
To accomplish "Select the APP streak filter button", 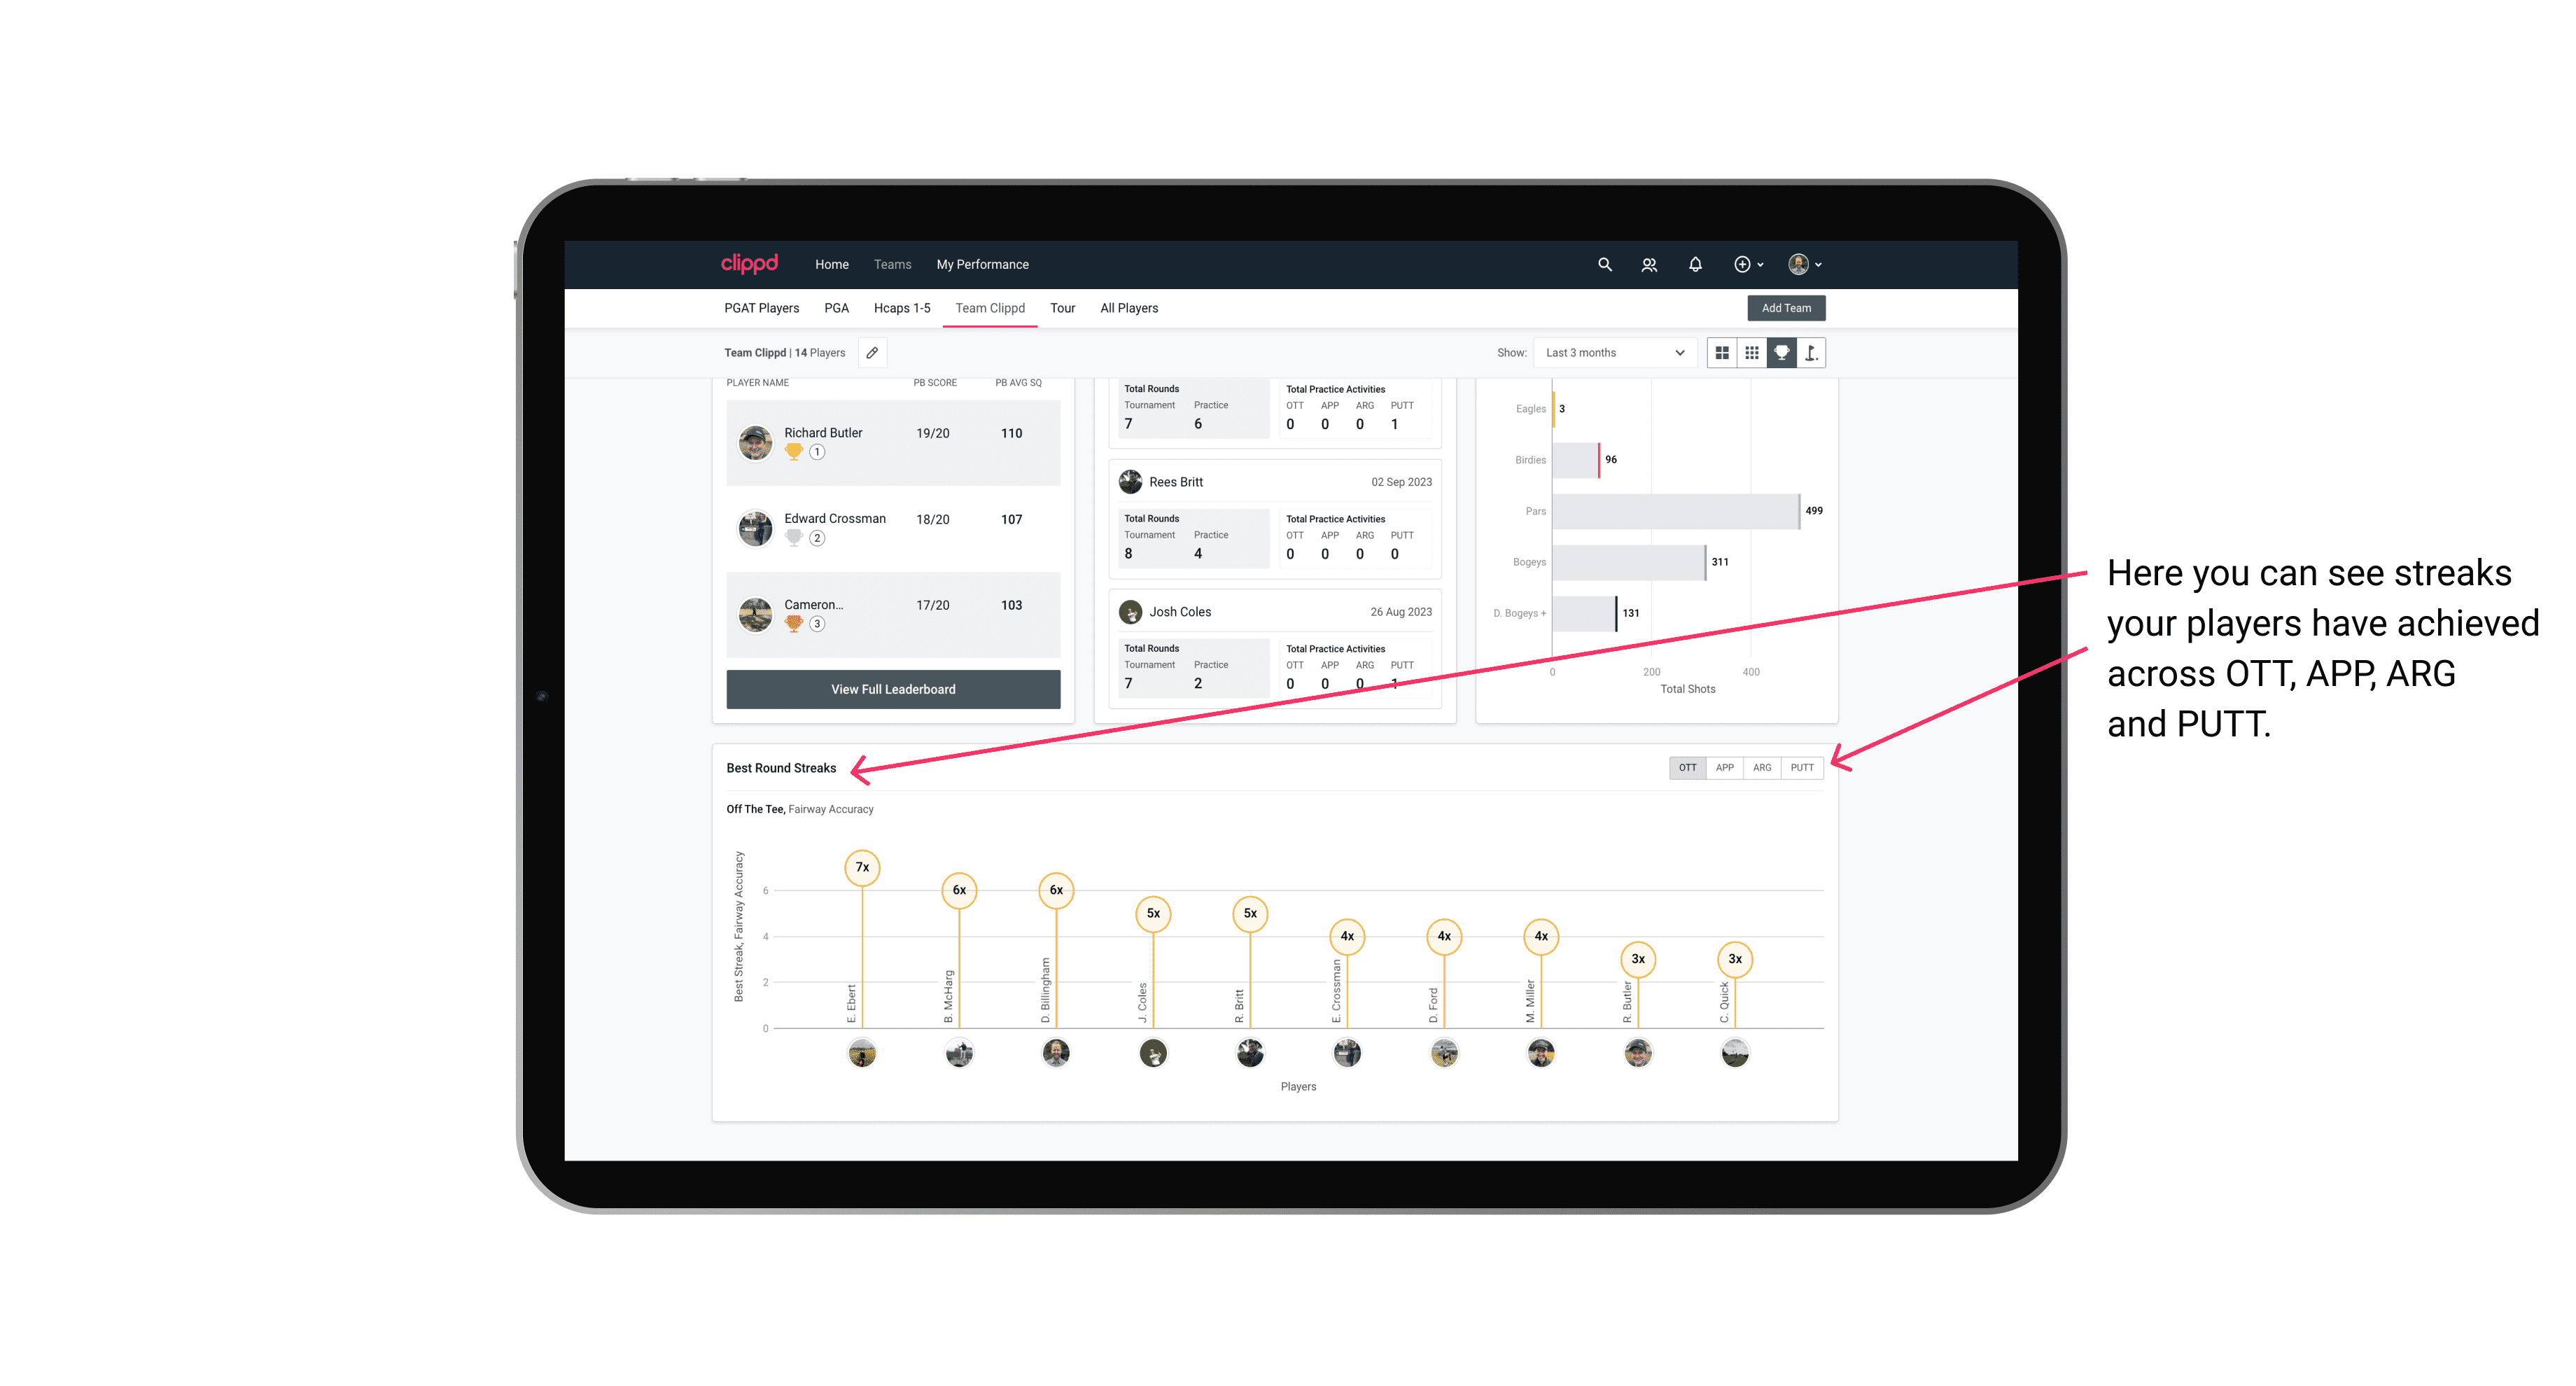I will (1723, 766).
